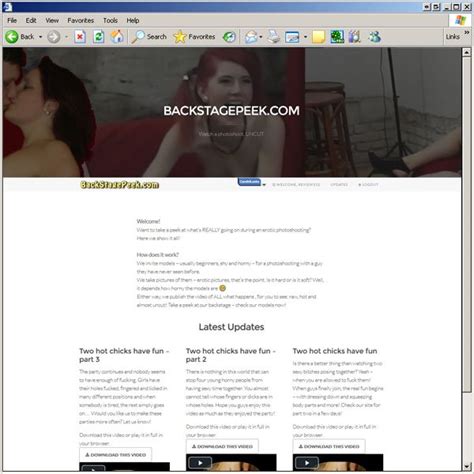Screen dimensions: 474x474
Task: Click the grey Forward arrow button
Action: (x=54, y=37)
